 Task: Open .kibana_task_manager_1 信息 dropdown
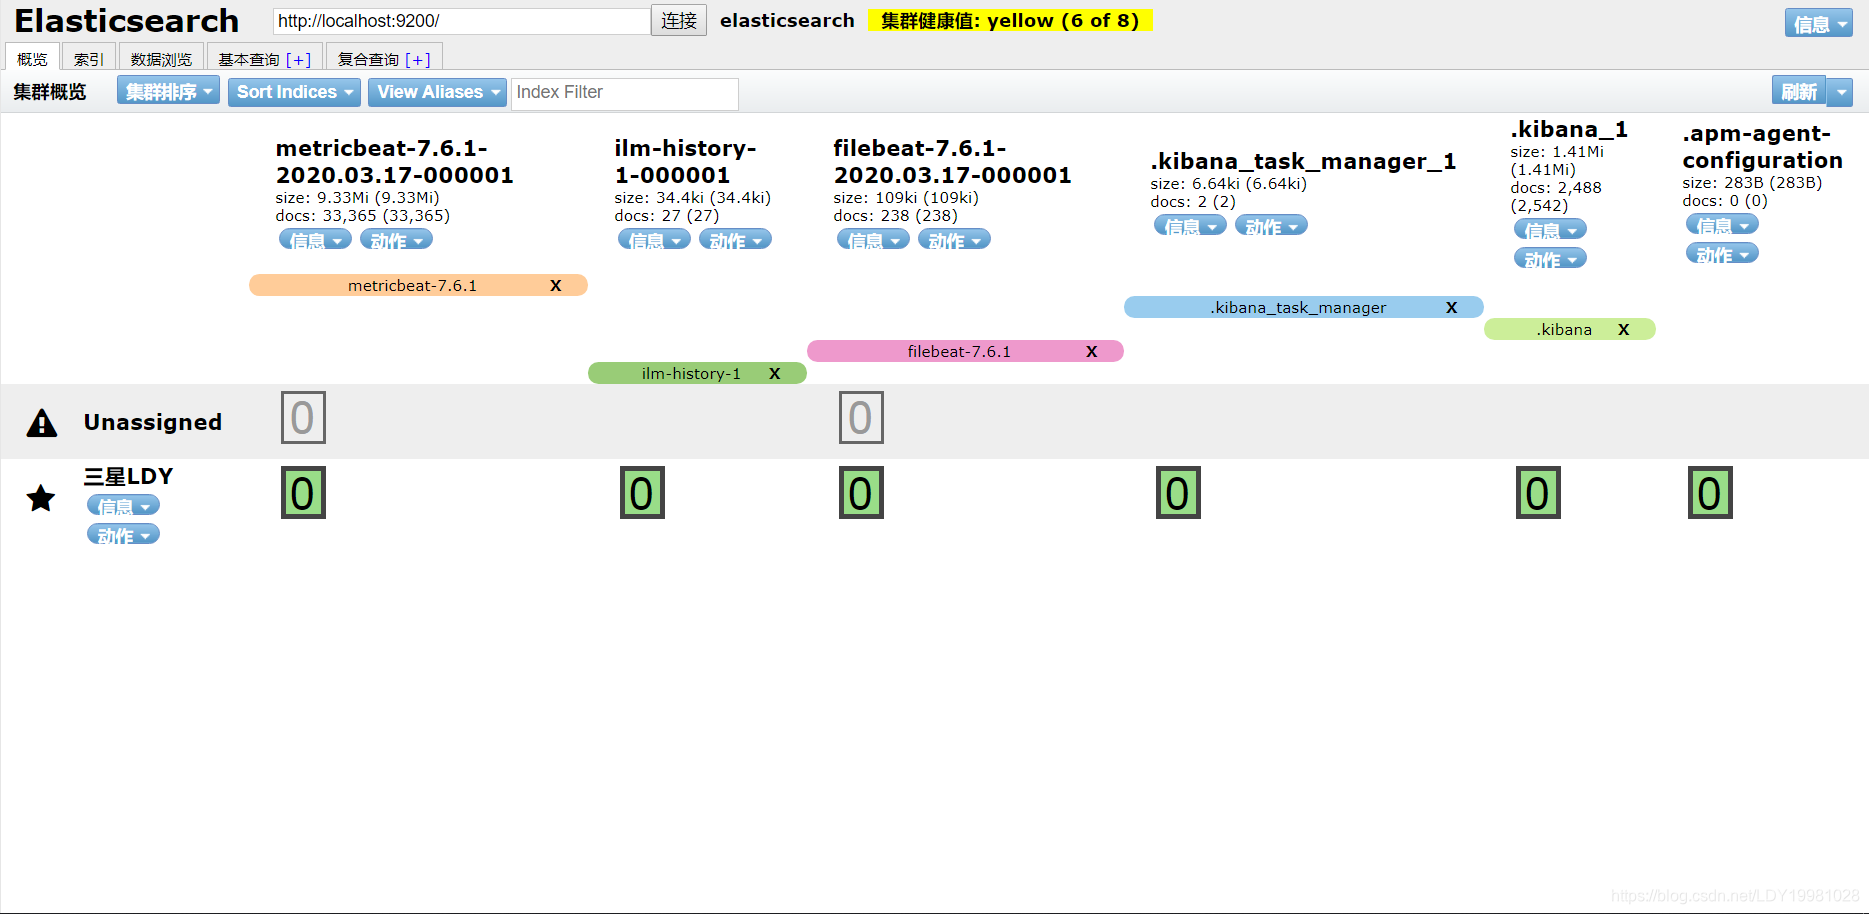[x=1190, y=226]
